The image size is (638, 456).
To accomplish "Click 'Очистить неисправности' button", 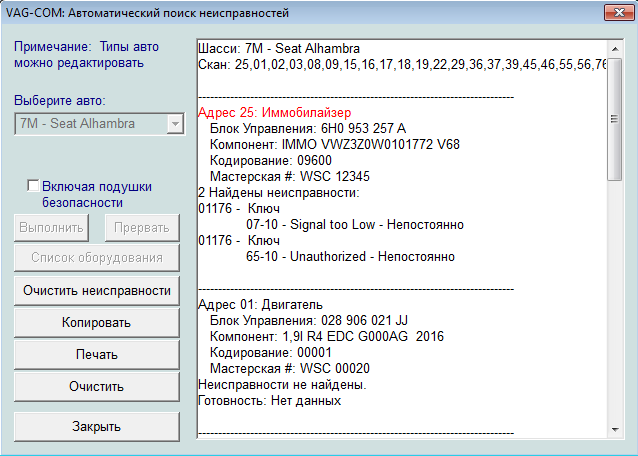I will point(96,291).
